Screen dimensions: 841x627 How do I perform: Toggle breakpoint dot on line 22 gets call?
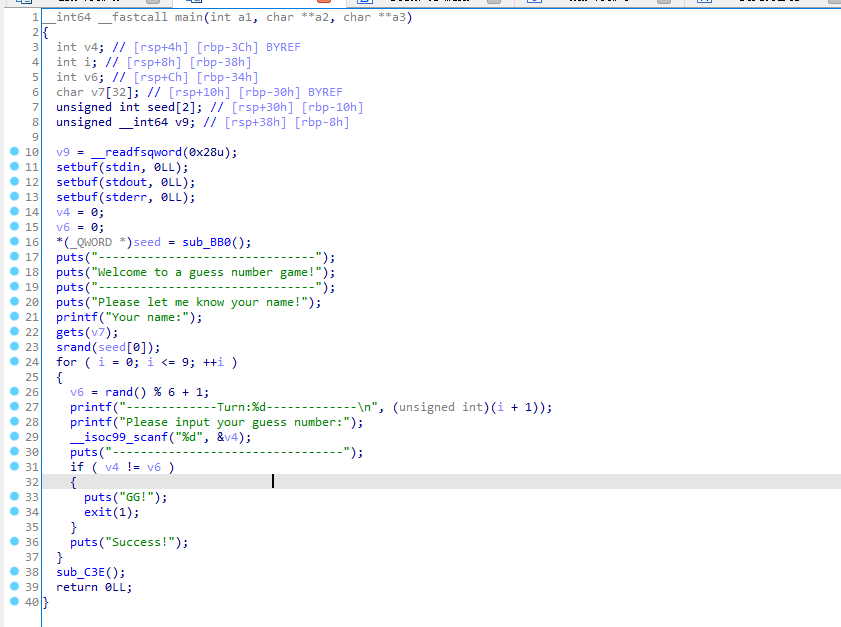pos(14,332)
